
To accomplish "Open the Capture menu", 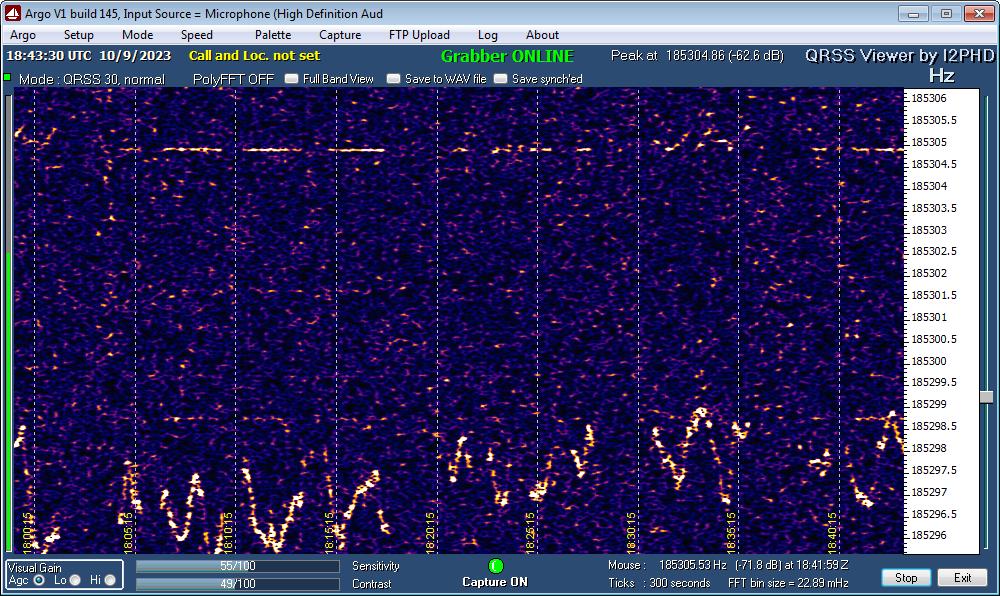I will (x=340, y=35).
